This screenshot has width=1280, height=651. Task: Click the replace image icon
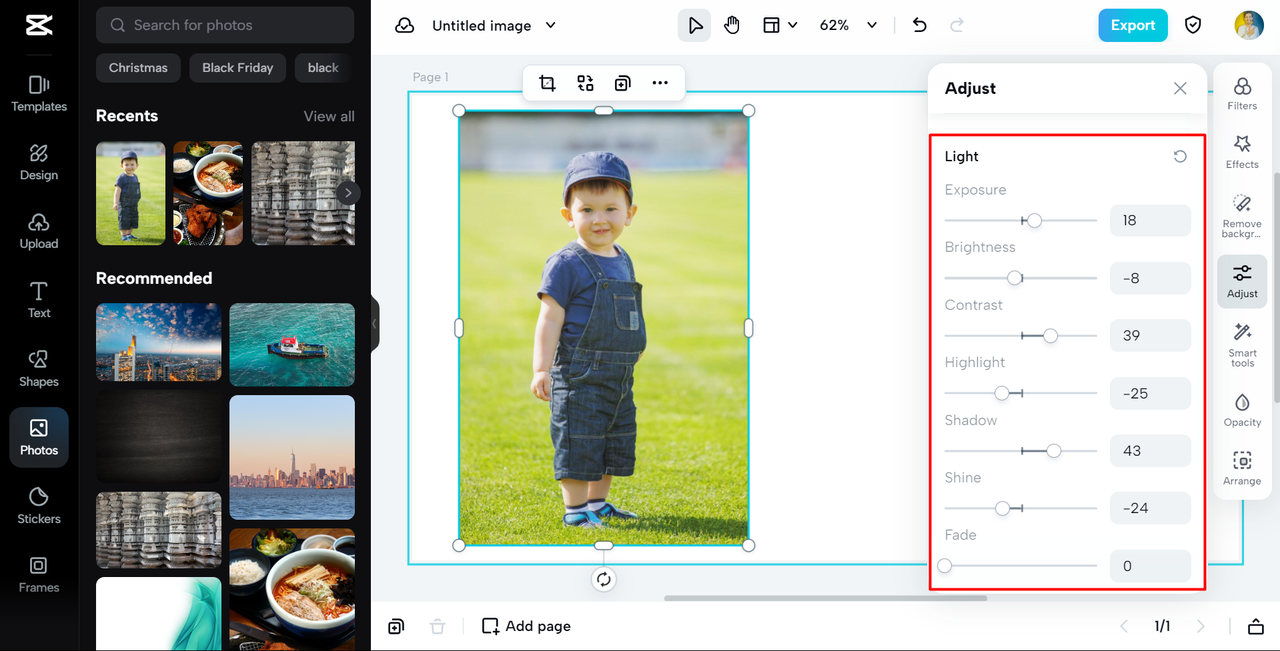click(x=585, y=83)
